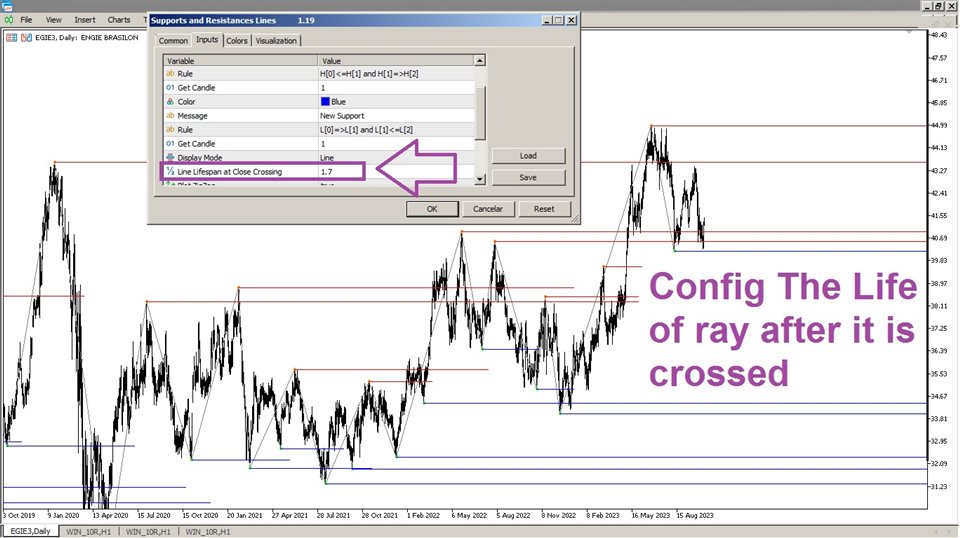Viewport: 960px width, 538px height.
Task: Click the Message row ab icon
Action: (x=170, y=116)
